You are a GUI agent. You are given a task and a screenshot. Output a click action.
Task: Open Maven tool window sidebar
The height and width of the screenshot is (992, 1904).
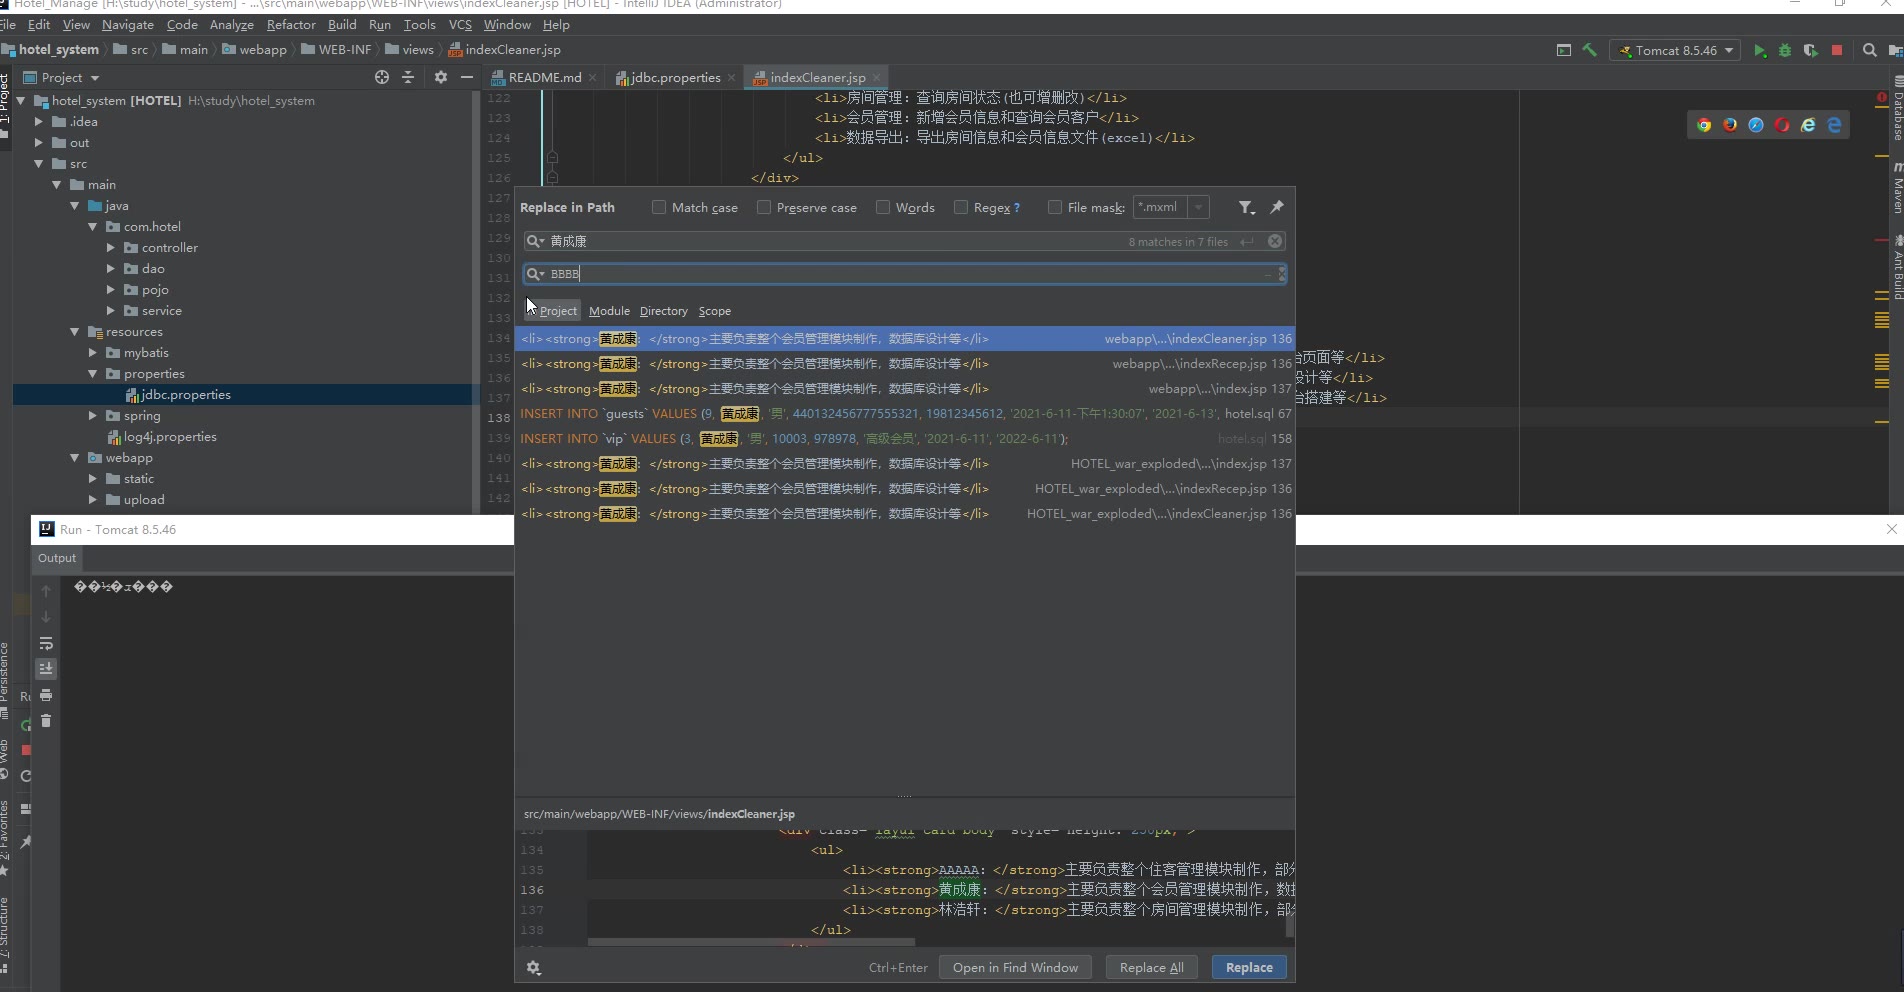1896,187
